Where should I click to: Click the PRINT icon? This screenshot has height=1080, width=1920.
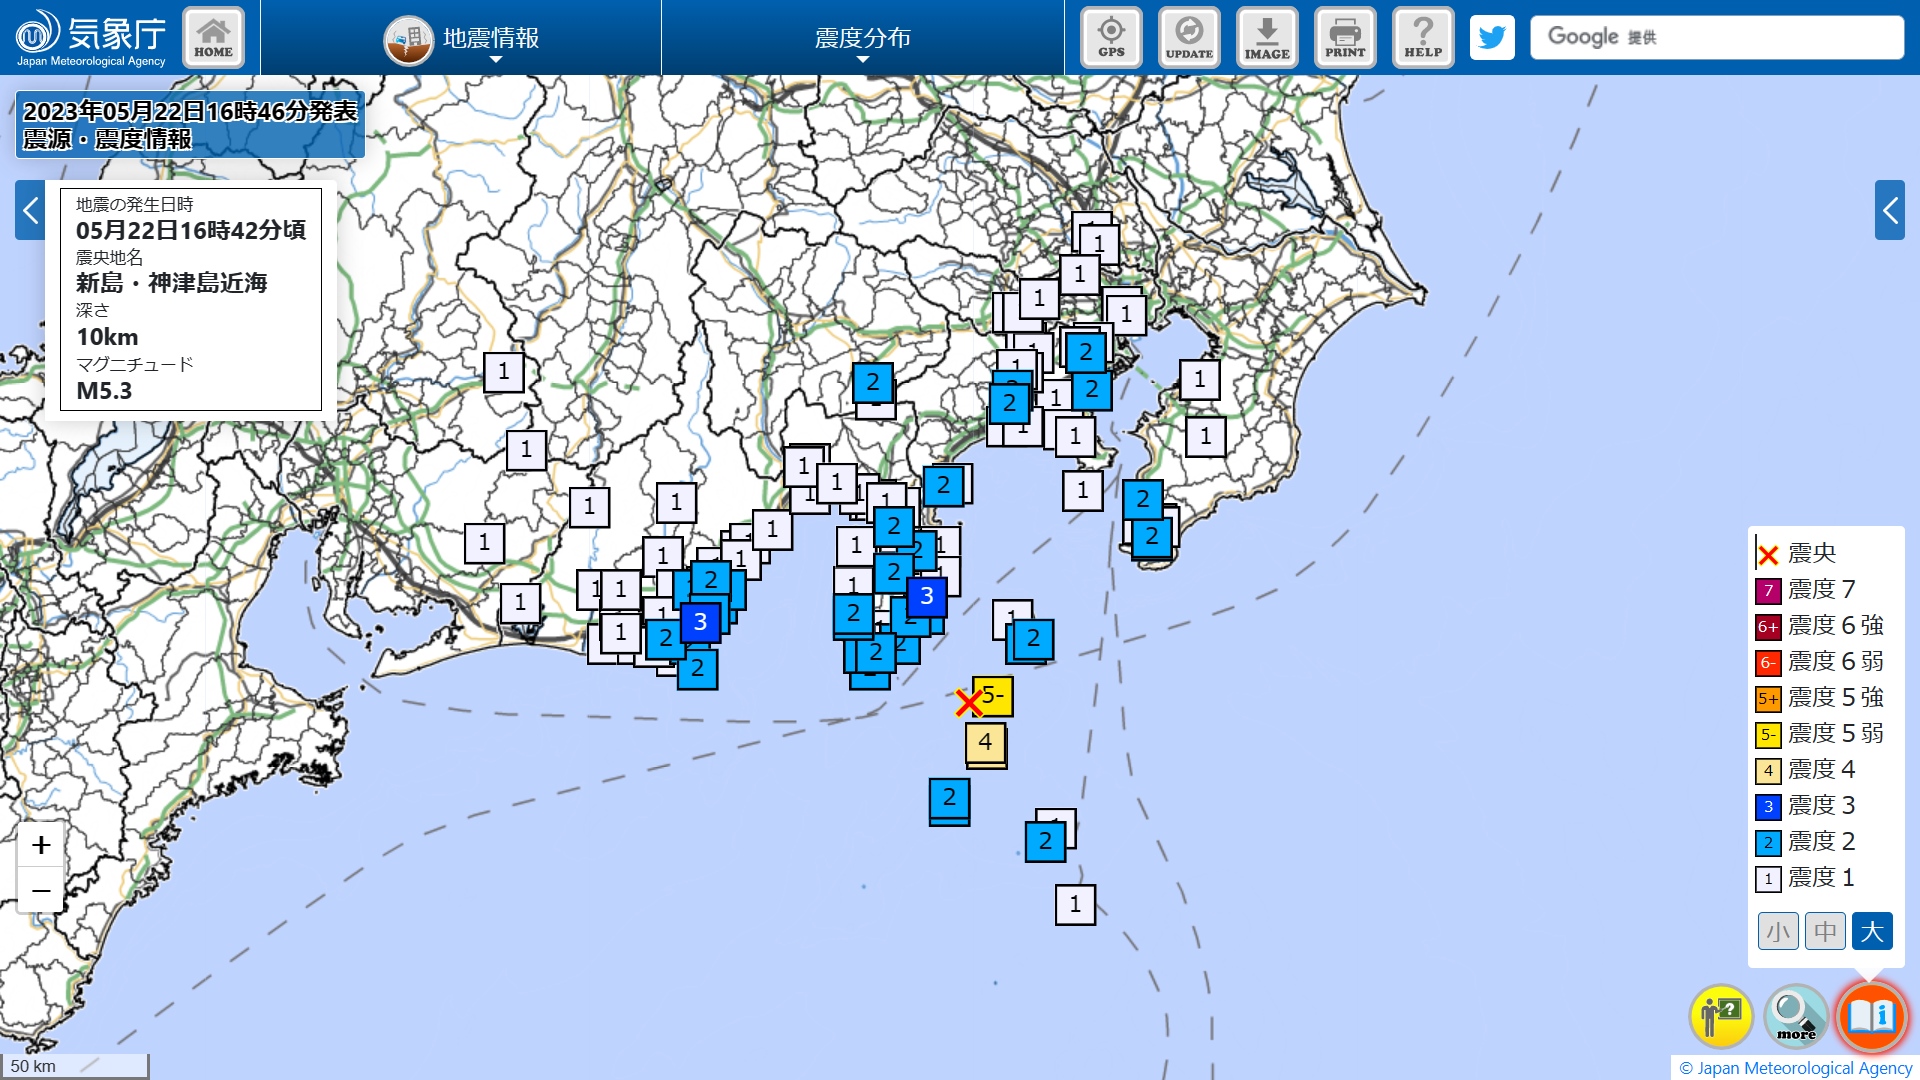click(x=1345, y=38)
